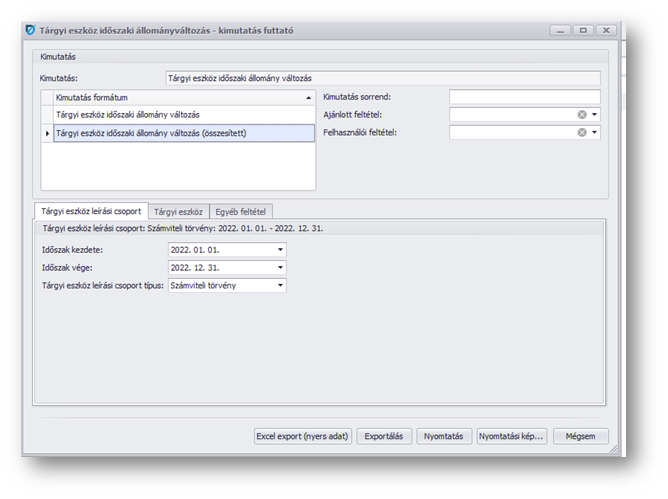Open Tárgyi eszköz leírási csoport típus dropdown
The height and width of the screenshot is (499, 668).
pos(280,286)
